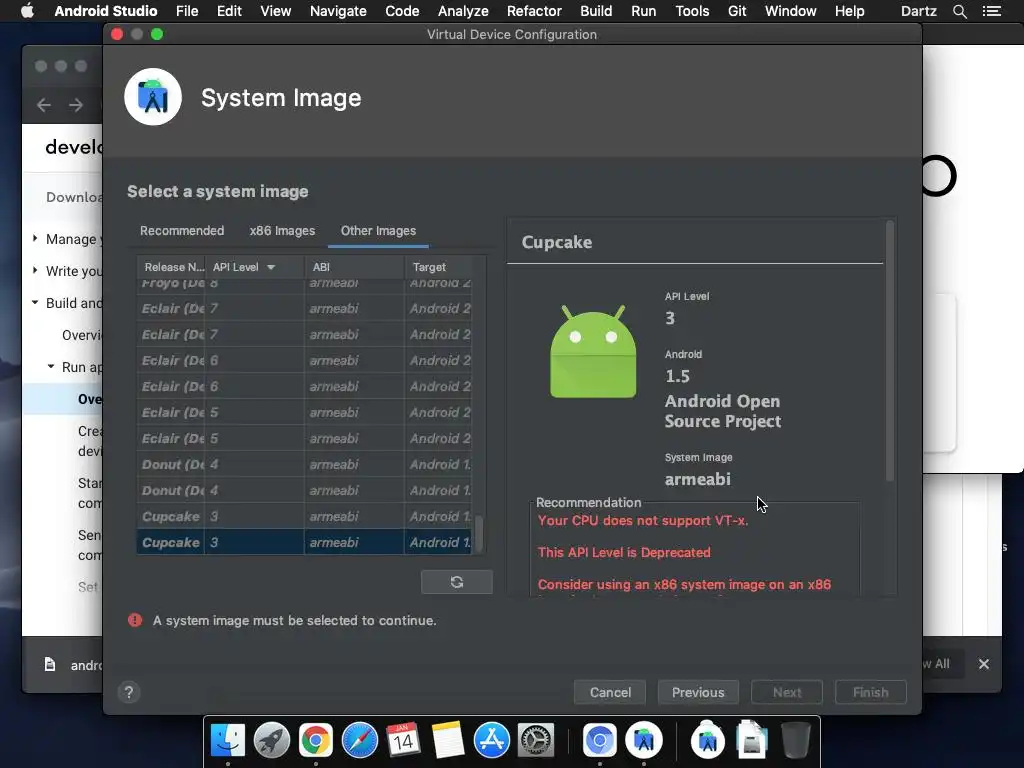Select the second Eclair API 6 row
The width and height of the screenshot is (1024, 768).
click(x=304, y=386)
